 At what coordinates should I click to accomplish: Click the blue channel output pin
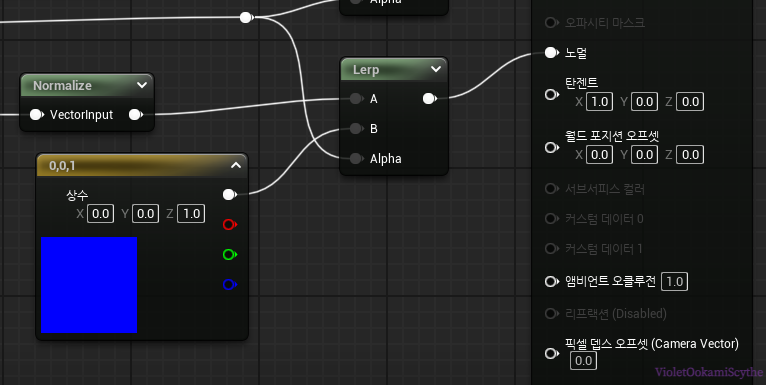(x=230, y=284)
